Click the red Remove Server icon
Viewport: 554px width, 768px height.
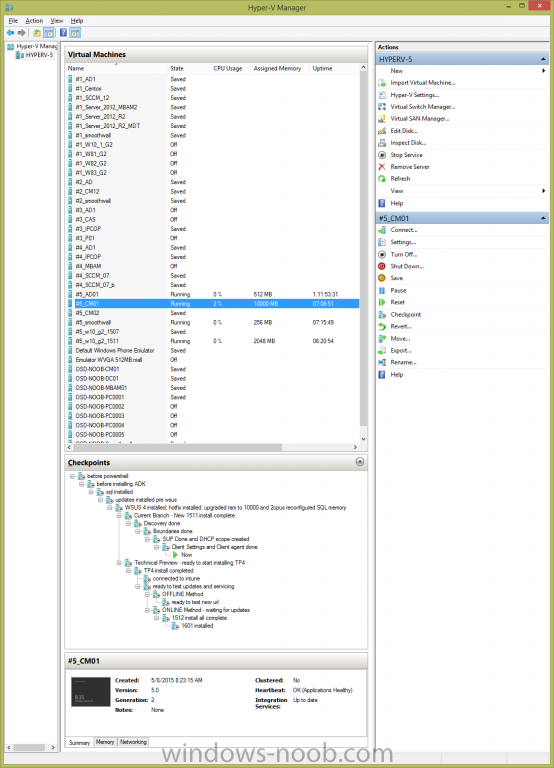click(382, 167)
